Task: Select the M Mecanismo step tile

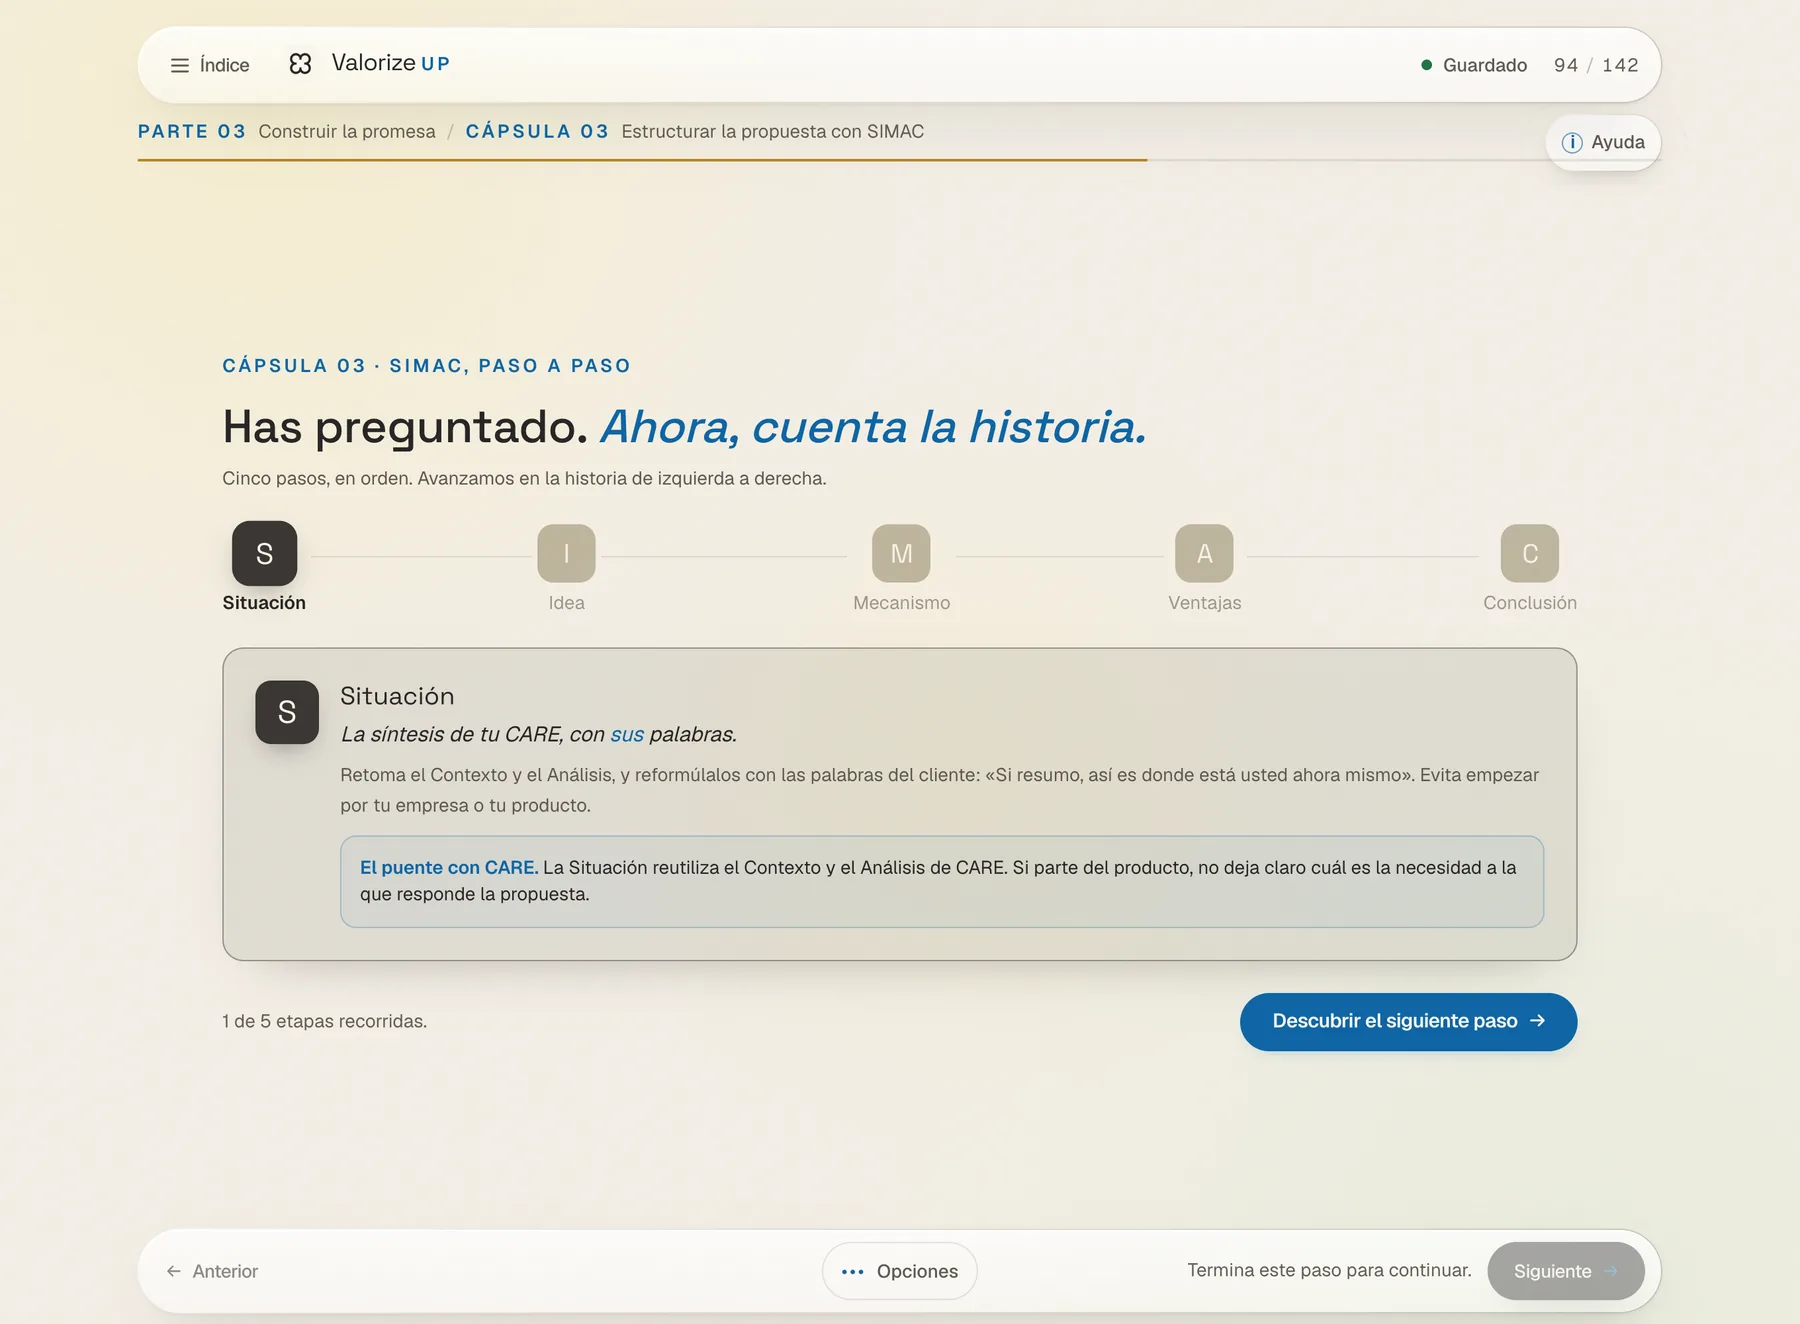Action: click(901, 553)
